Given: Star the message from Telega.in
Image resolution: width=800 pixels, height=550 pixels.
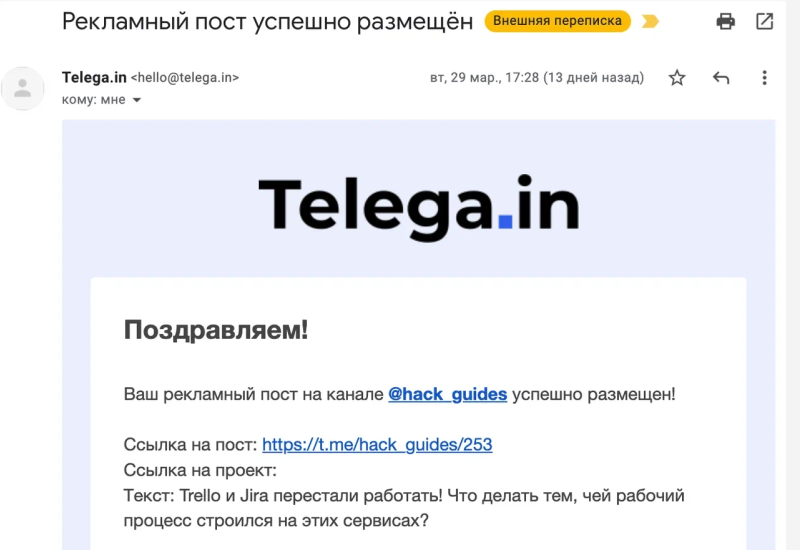Looking at the screenshot, I should (x=677, y=78).
